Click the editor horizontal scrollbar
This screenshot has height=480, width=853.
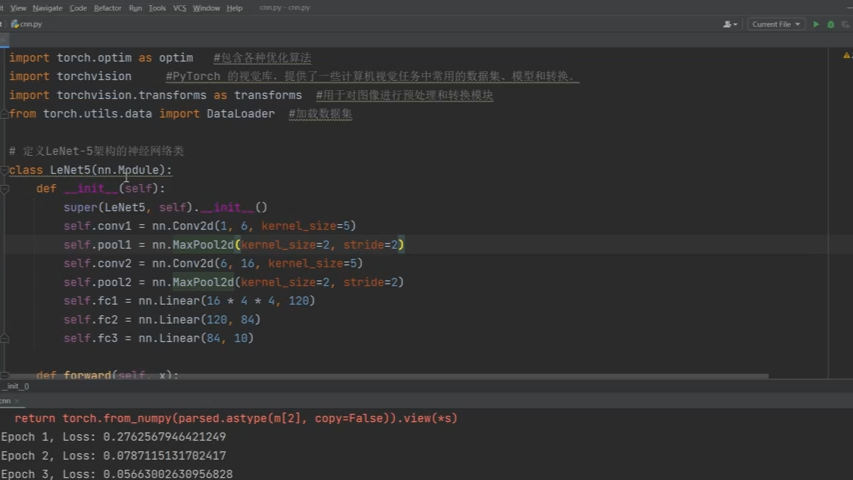389,376
